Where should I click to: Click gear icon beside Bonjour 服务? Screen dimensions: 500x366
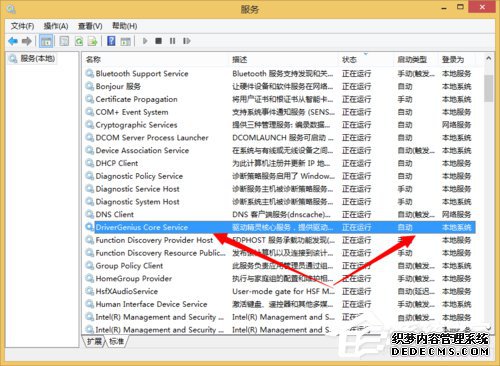click(89, 86)
